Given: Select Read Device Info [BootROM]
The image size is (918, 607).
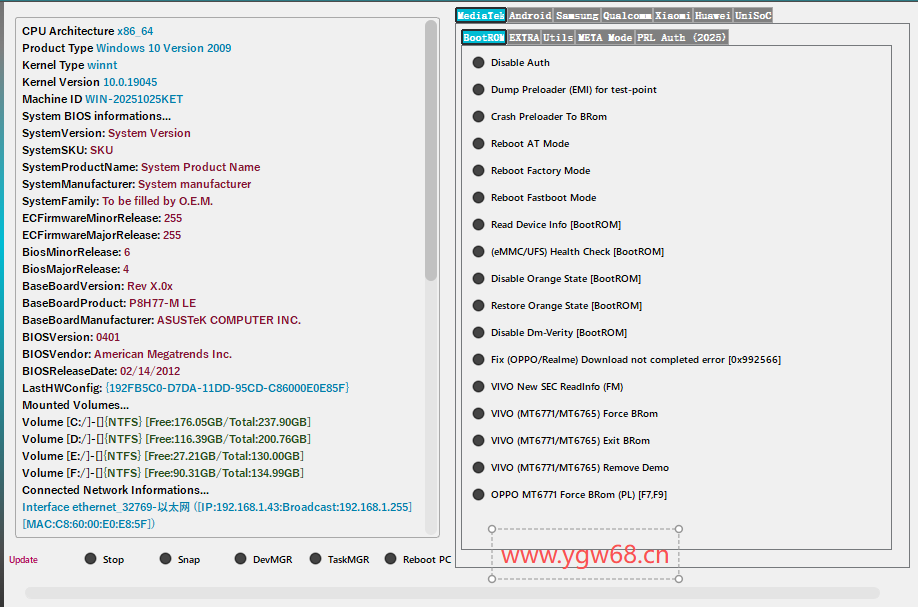Looking at the screenshot, I should (x=546, y=224).
